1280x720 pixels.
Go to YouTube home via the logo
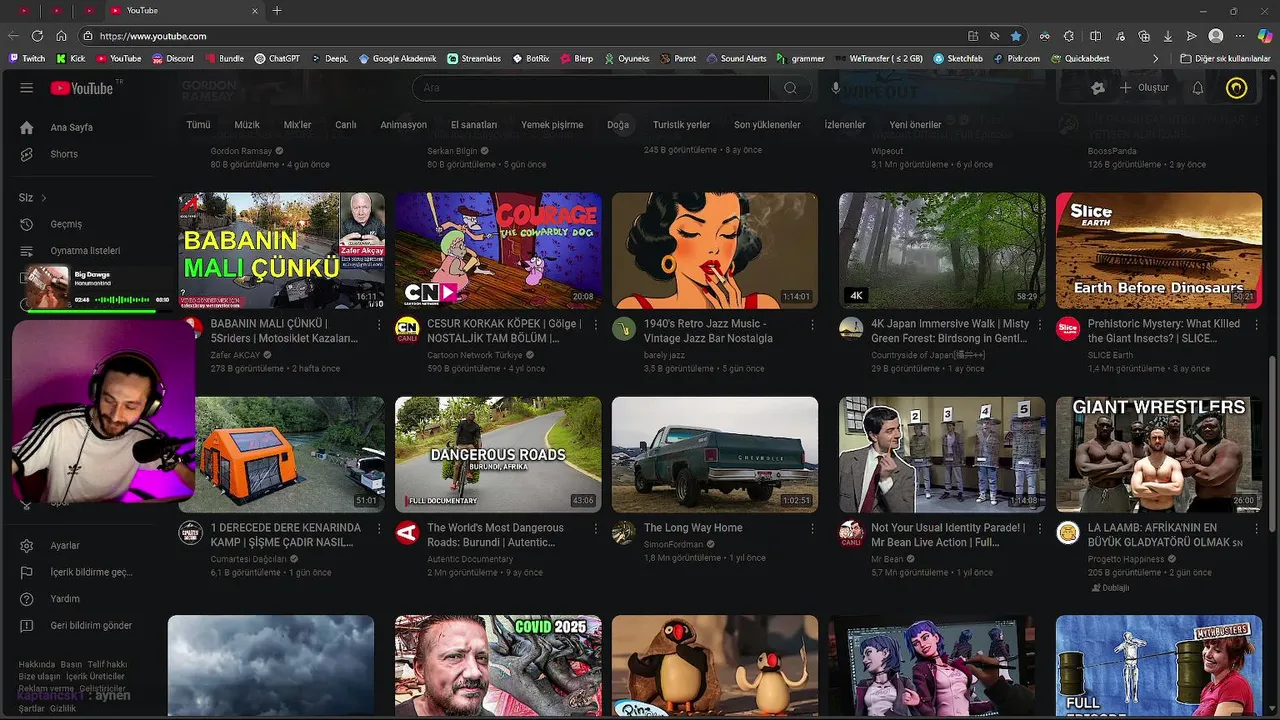tap(82, 88)
